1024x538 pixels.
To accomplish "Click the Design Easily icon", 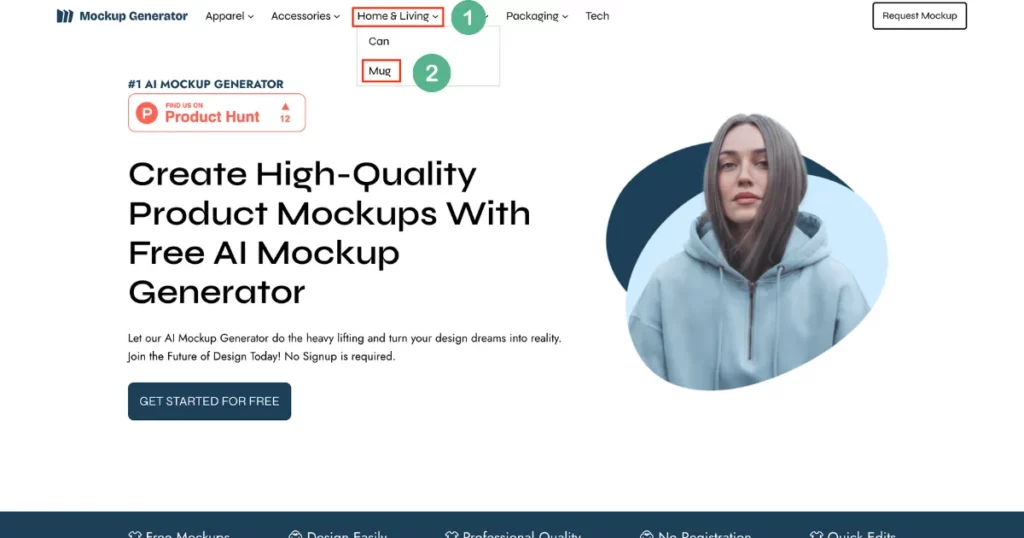I will coord(295,535).
